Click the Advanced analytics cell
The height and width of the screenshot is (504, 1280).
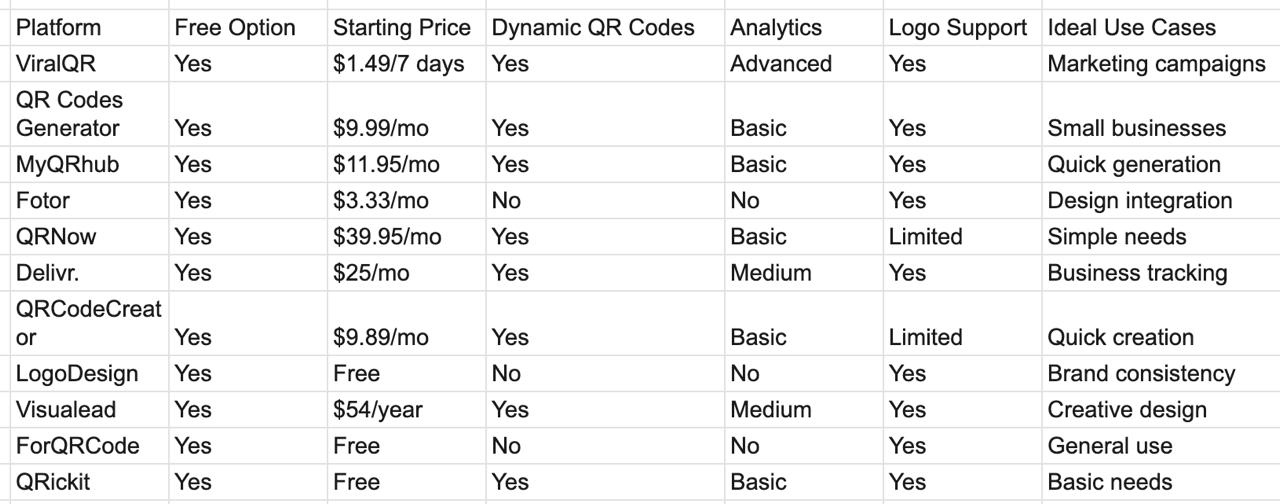point(781,64)
